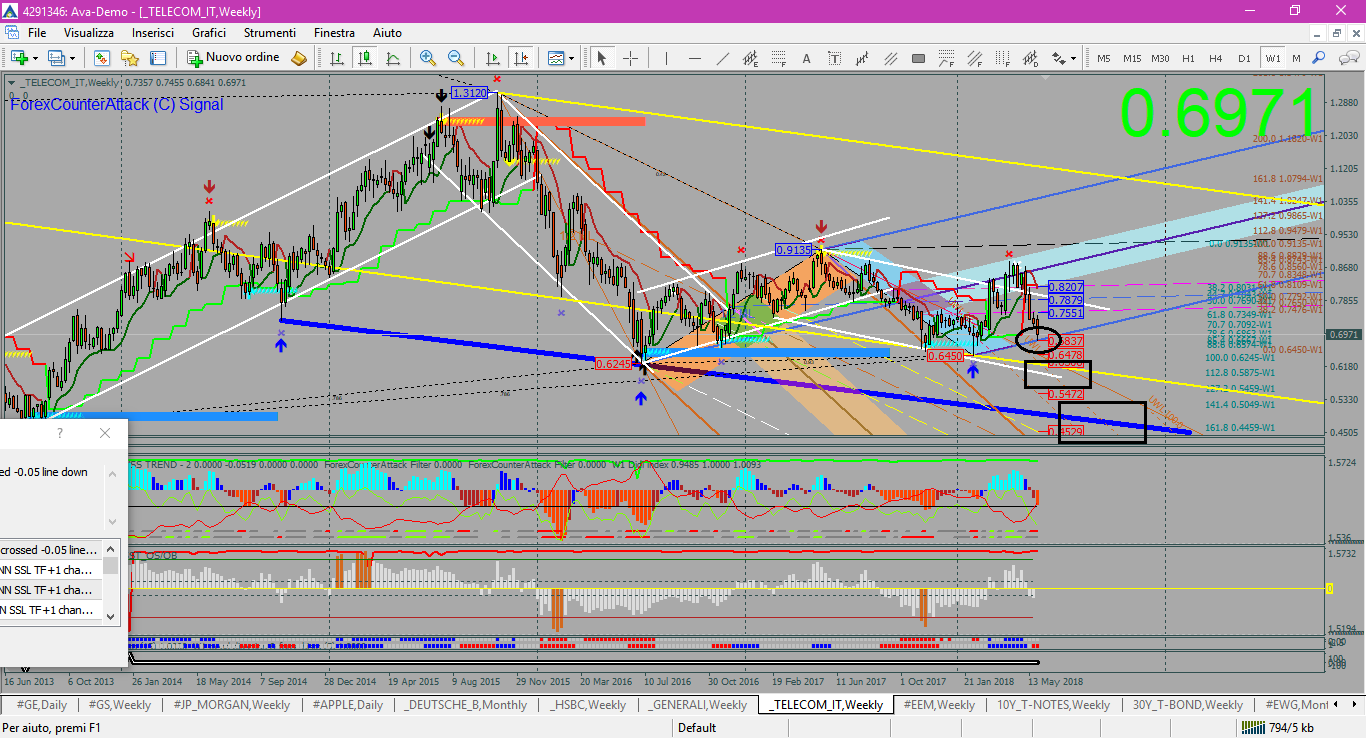Select the W1 timeframe button
Screen dimensions: 1366x738
pos(1272,58)
